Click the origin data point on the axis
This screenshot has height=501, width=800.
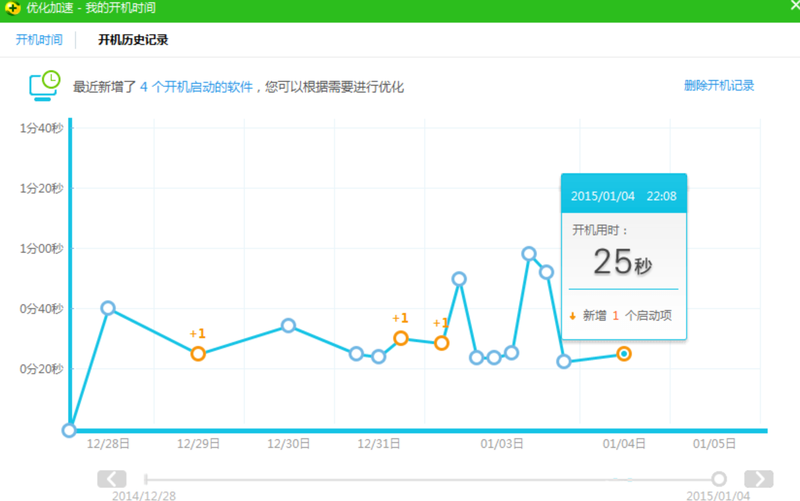tap(69, 430)
